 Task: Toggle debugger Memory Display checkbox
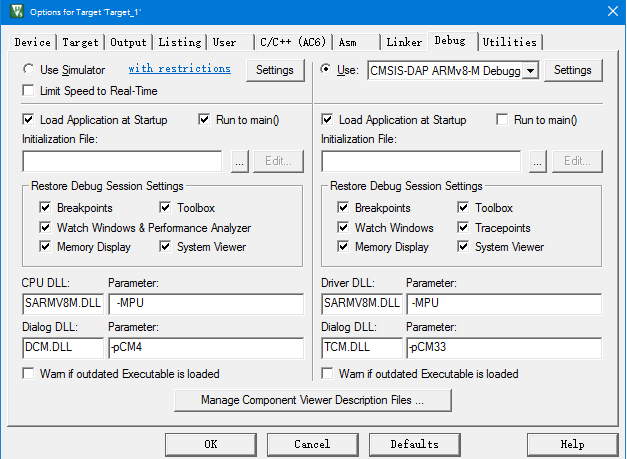coord(343,246)
